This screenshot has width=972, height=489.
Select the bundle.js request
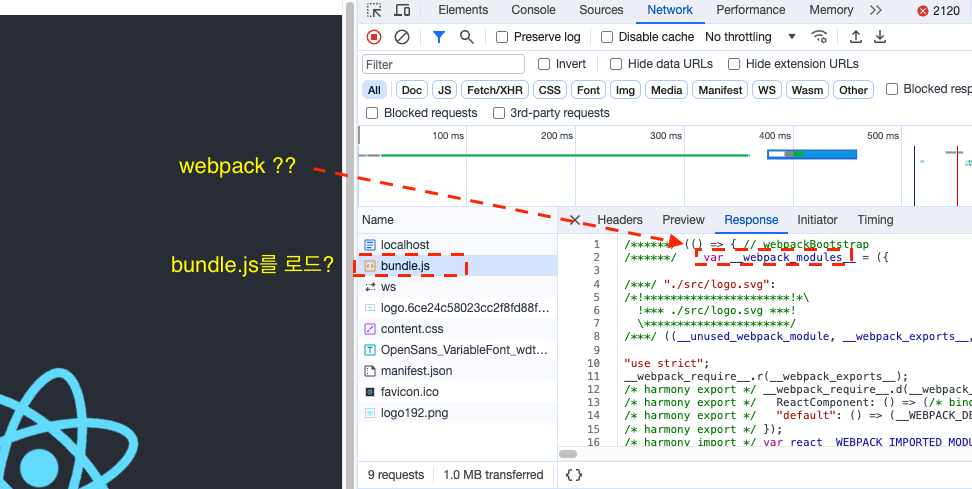point(457,266)
